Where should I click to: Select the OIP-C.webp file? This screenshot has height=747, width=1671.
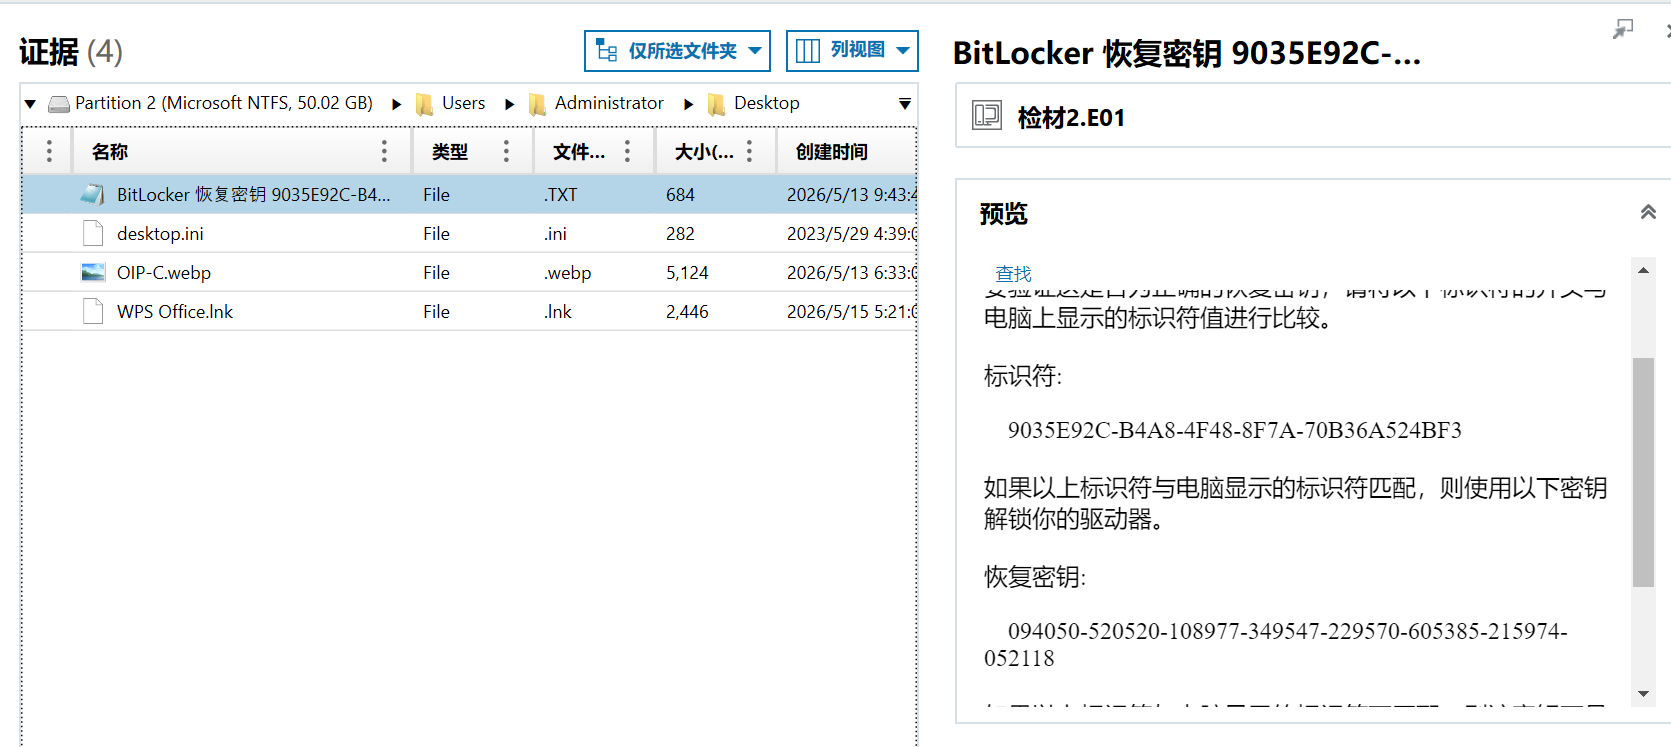pyautogui.click(x=164, y=272)
